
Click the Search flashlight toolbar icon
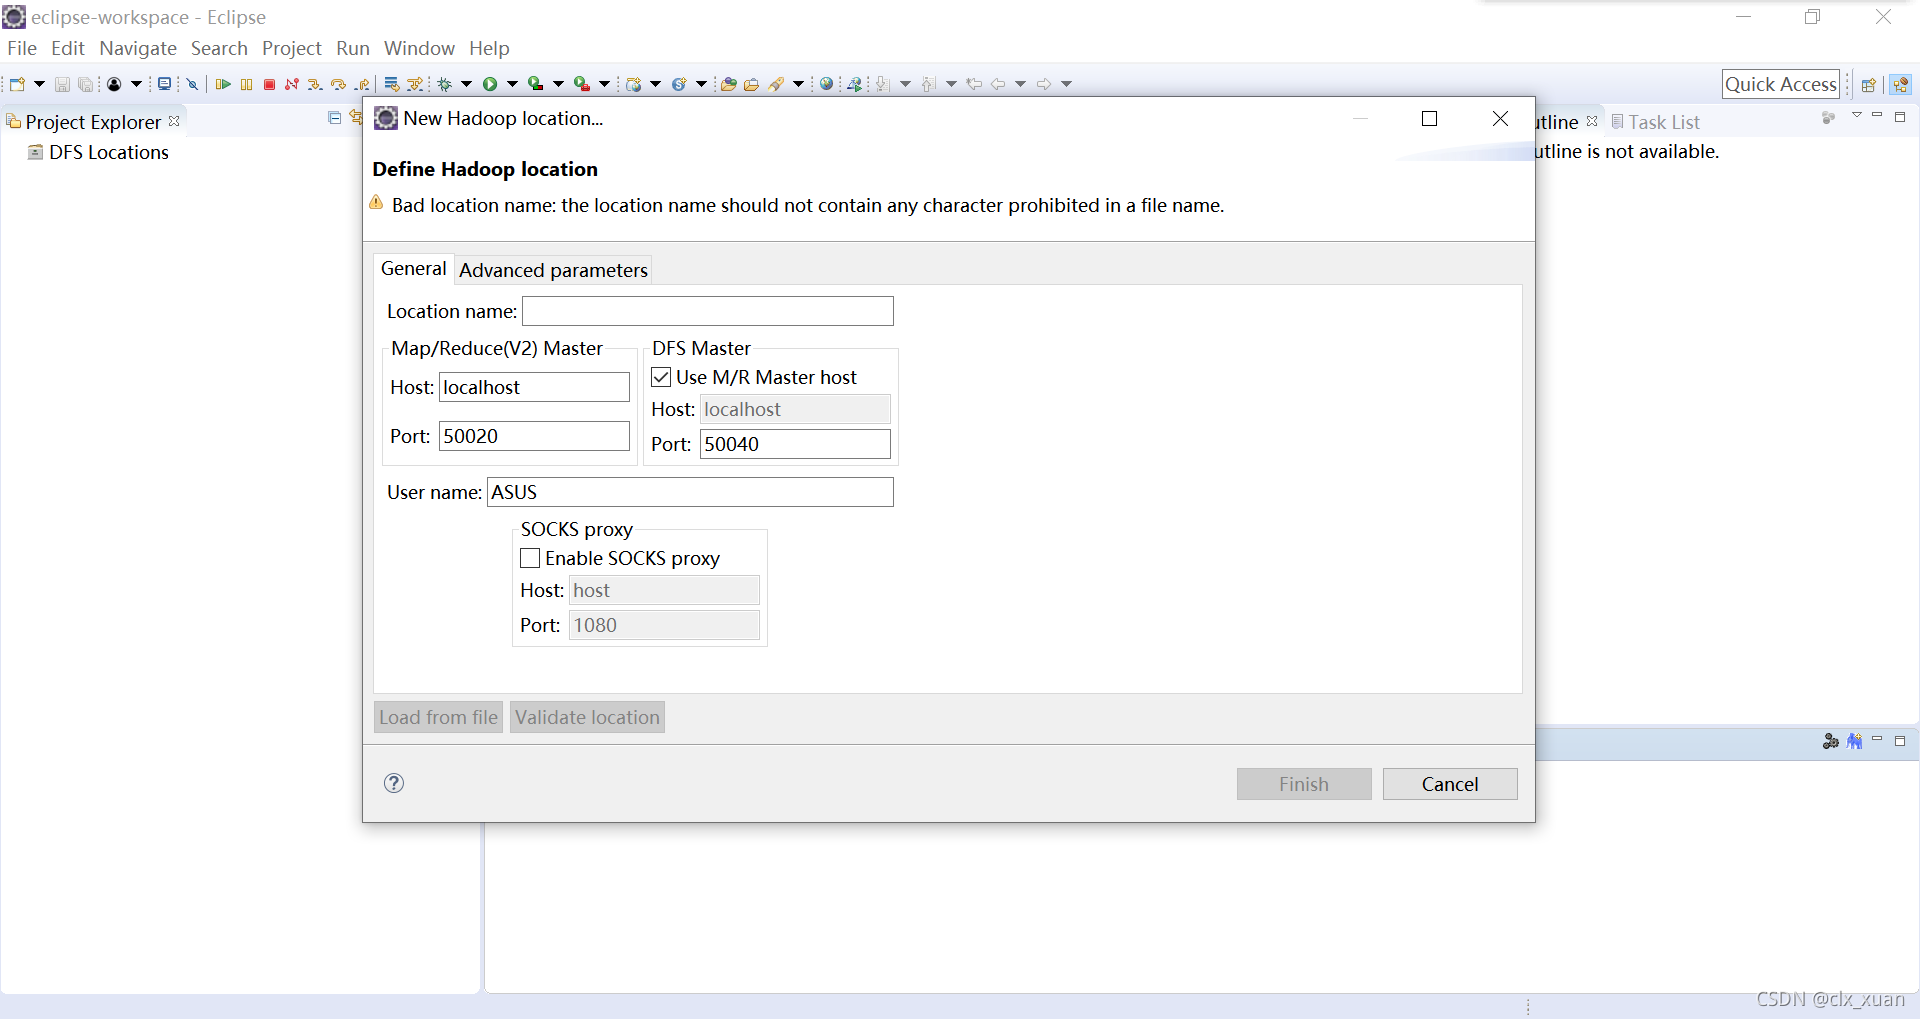[x=776, y=84]
